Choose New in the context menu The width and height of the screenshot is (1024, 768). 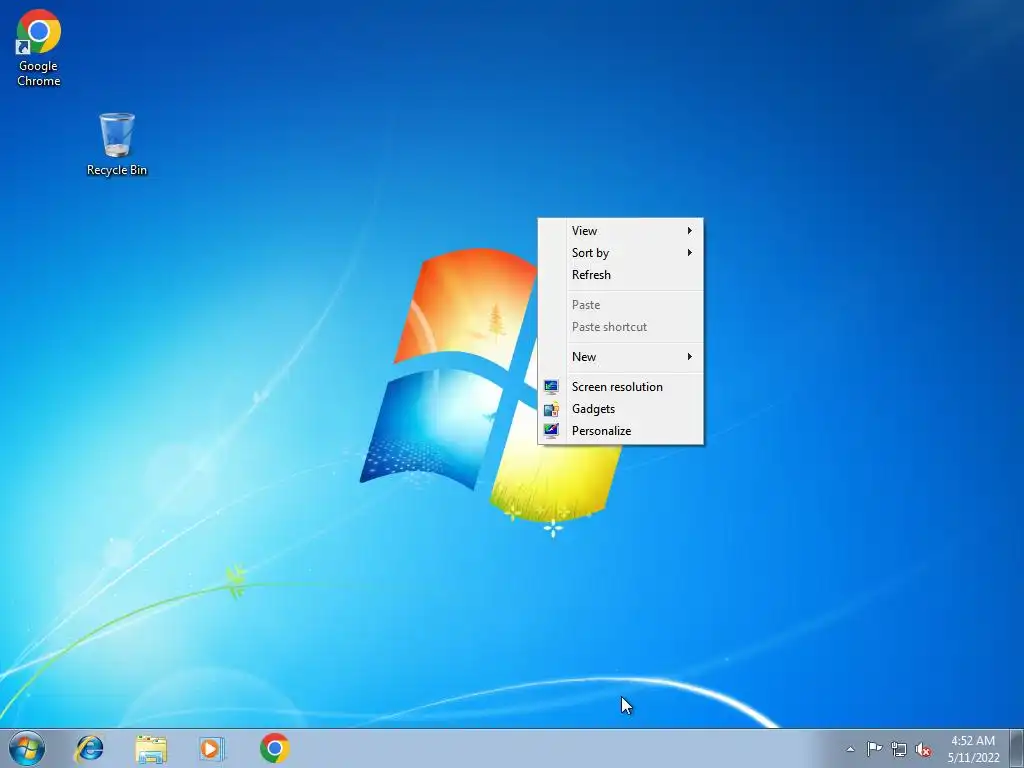[x=620, y=357]
